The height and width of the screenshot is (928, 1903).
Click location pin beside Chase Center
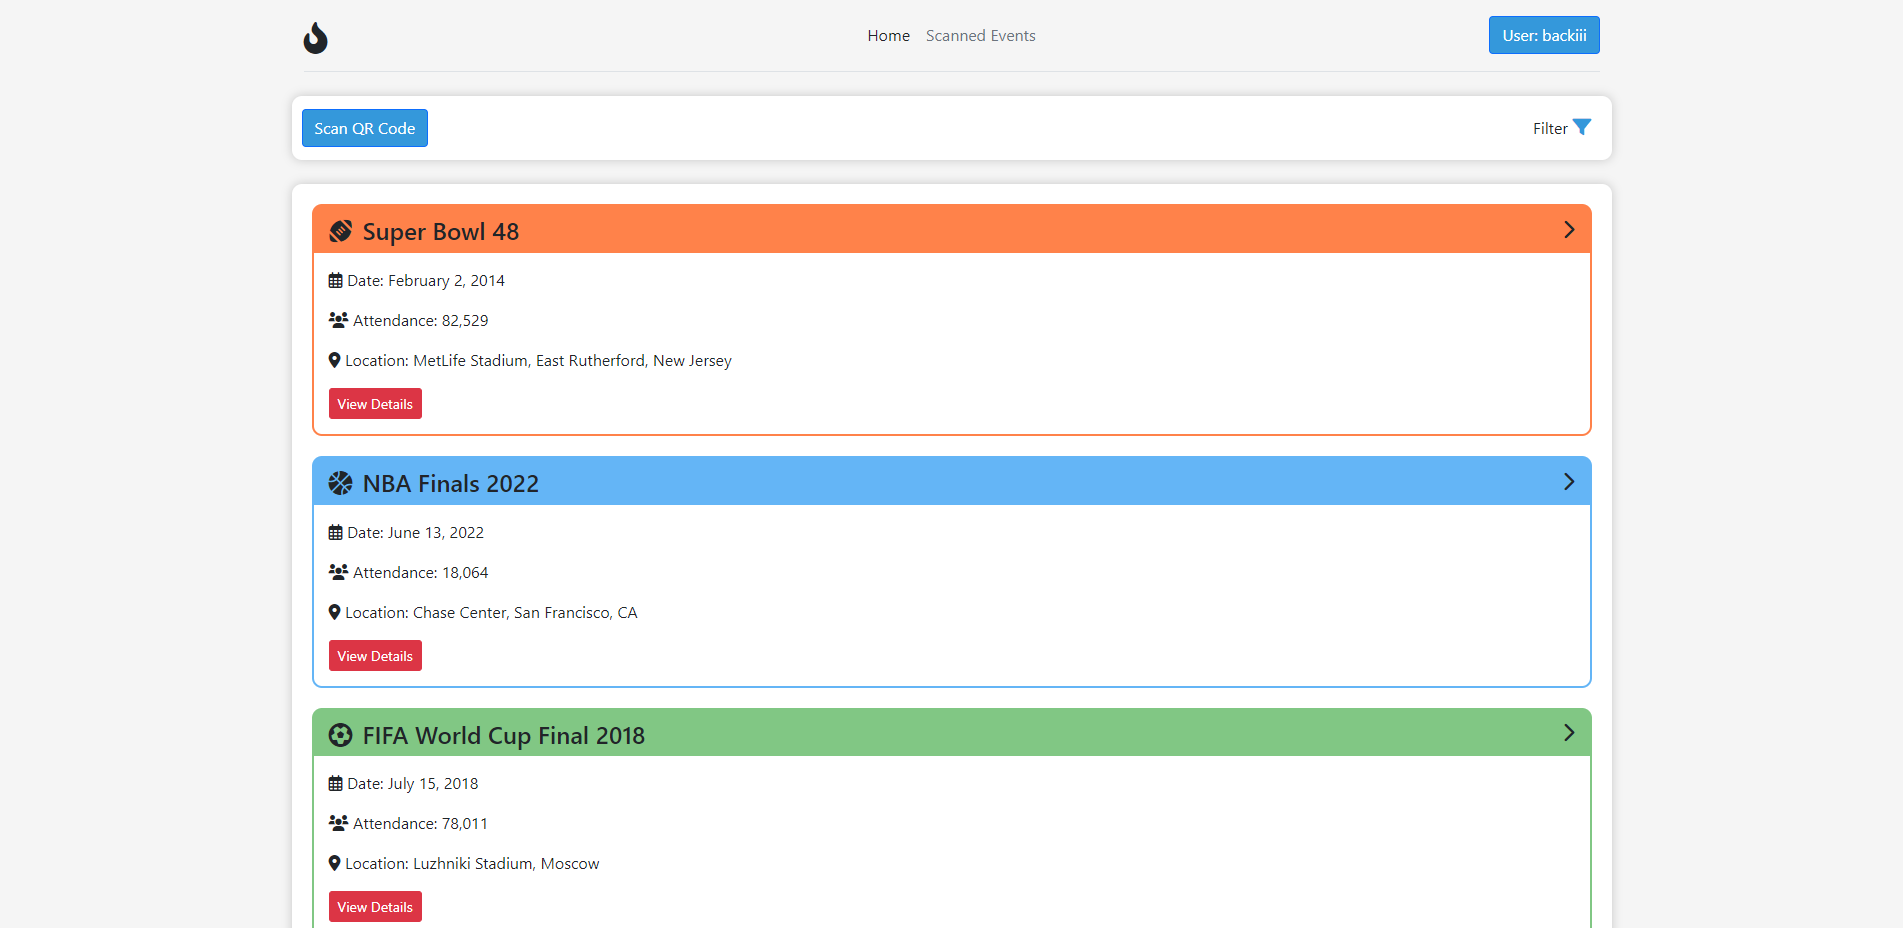[x=335, y=612]
